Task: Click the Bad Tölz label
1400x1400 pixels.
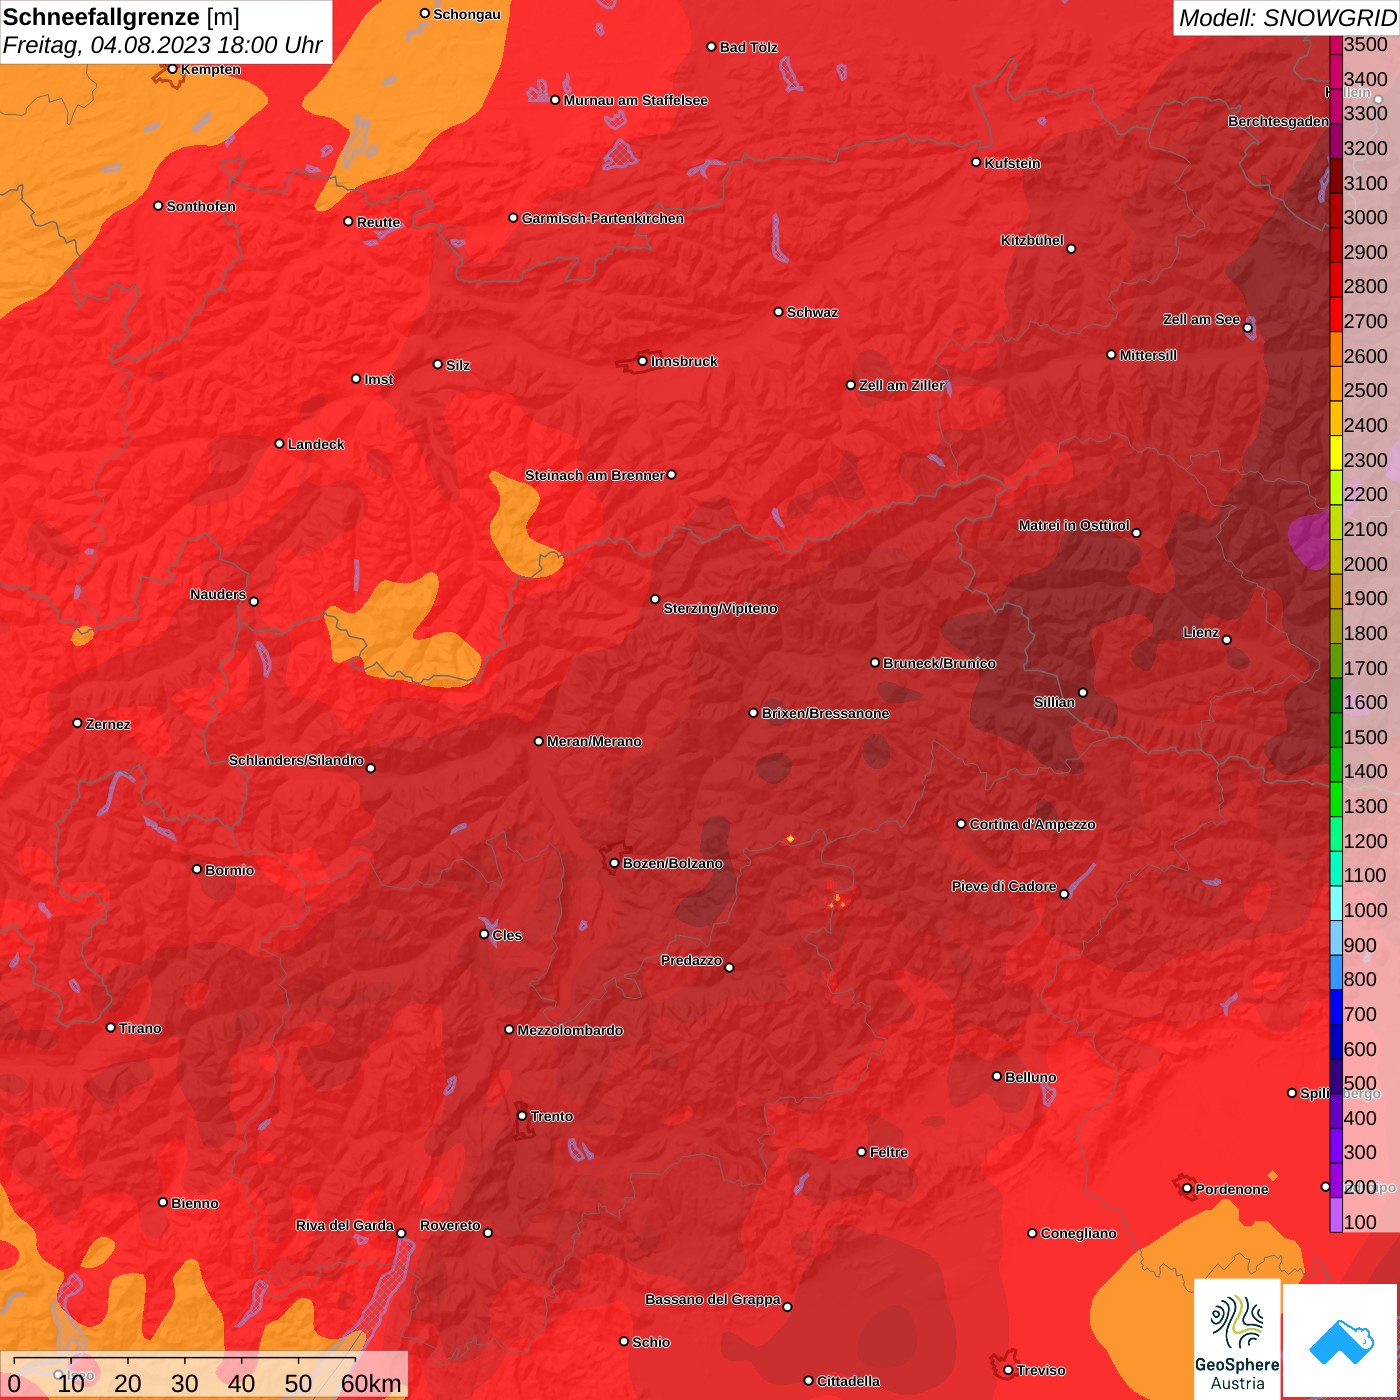Action: [x=748, y=47]
